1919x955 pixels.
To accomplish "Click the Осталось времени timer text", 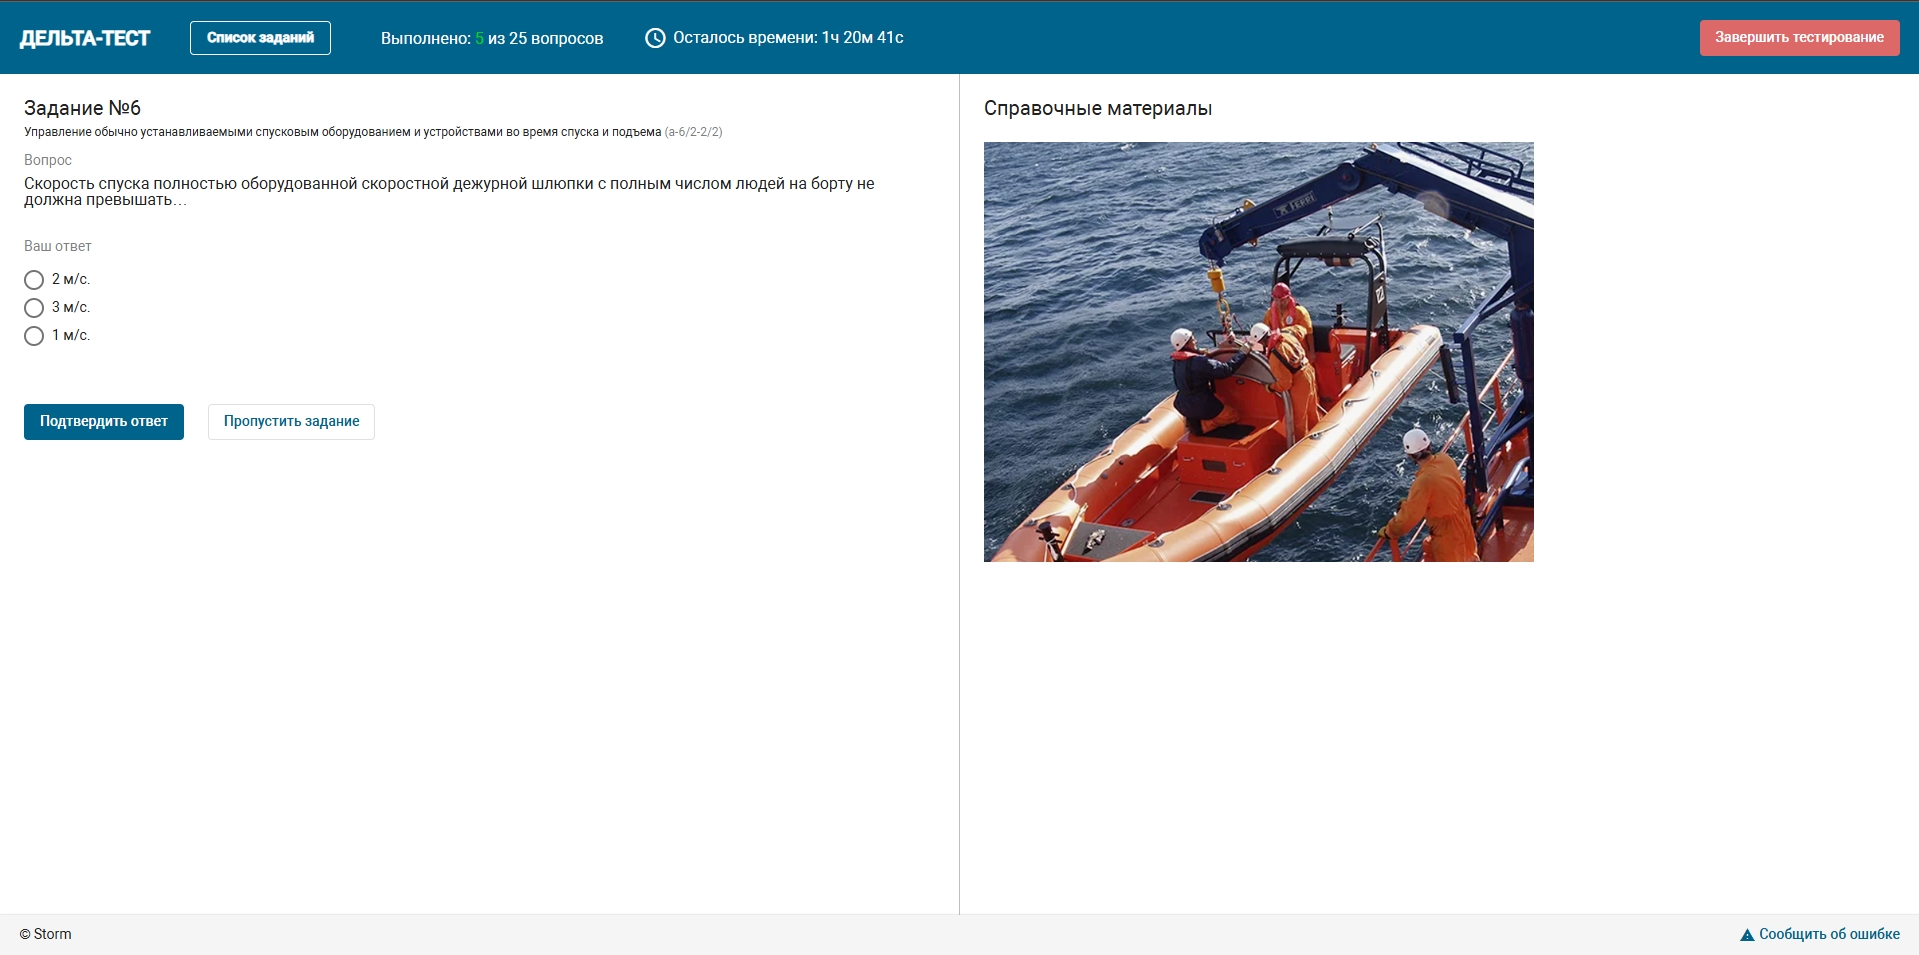I will pyautogui.click(x=788, y=38).
